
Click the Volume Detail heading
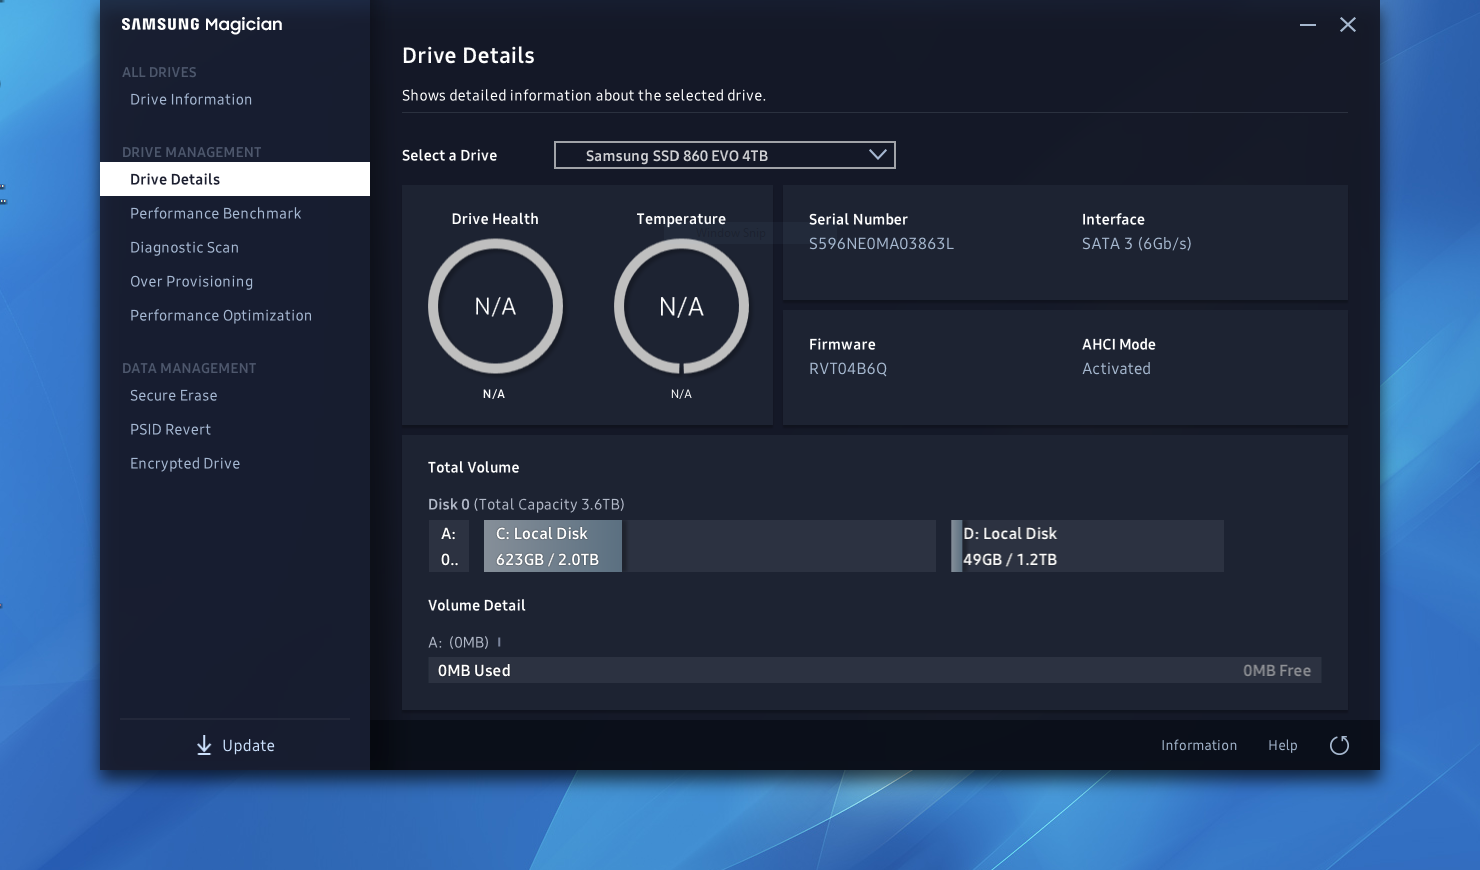pyautogui.click(x=477, y=605)
